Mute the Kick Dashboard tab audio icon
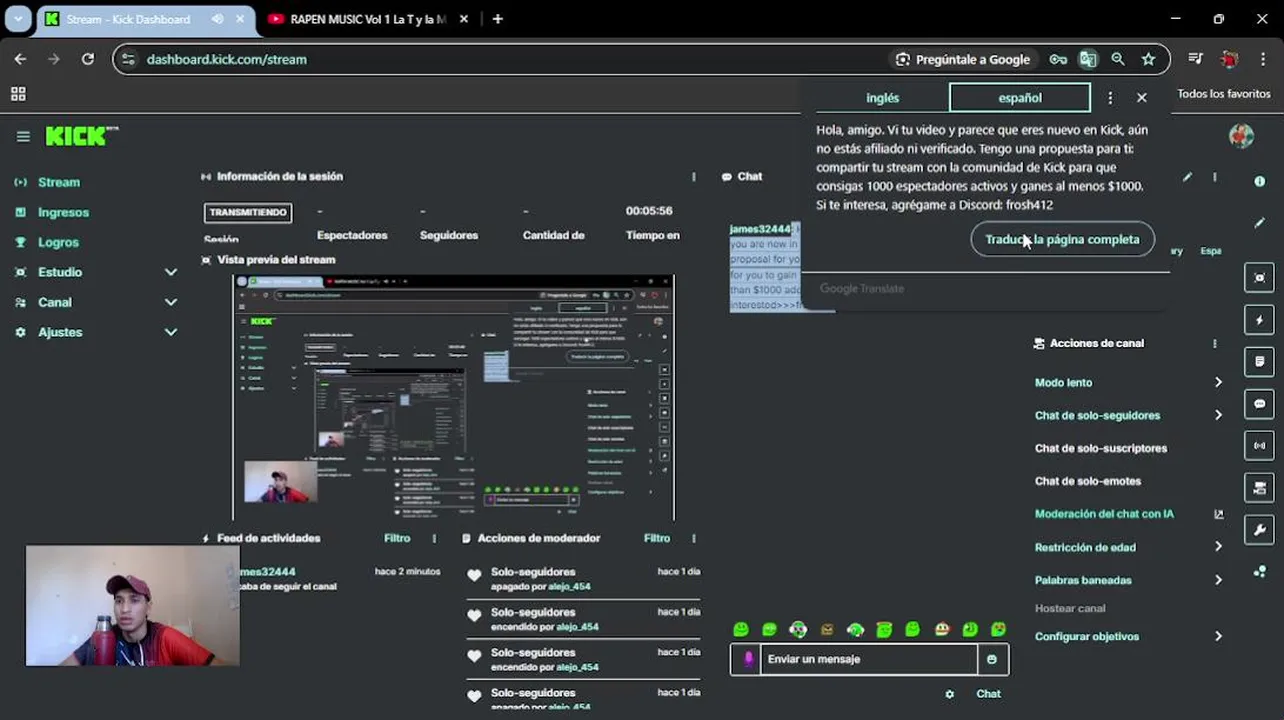The width and height of the screenshot is (1284, 720). [217, 19]
